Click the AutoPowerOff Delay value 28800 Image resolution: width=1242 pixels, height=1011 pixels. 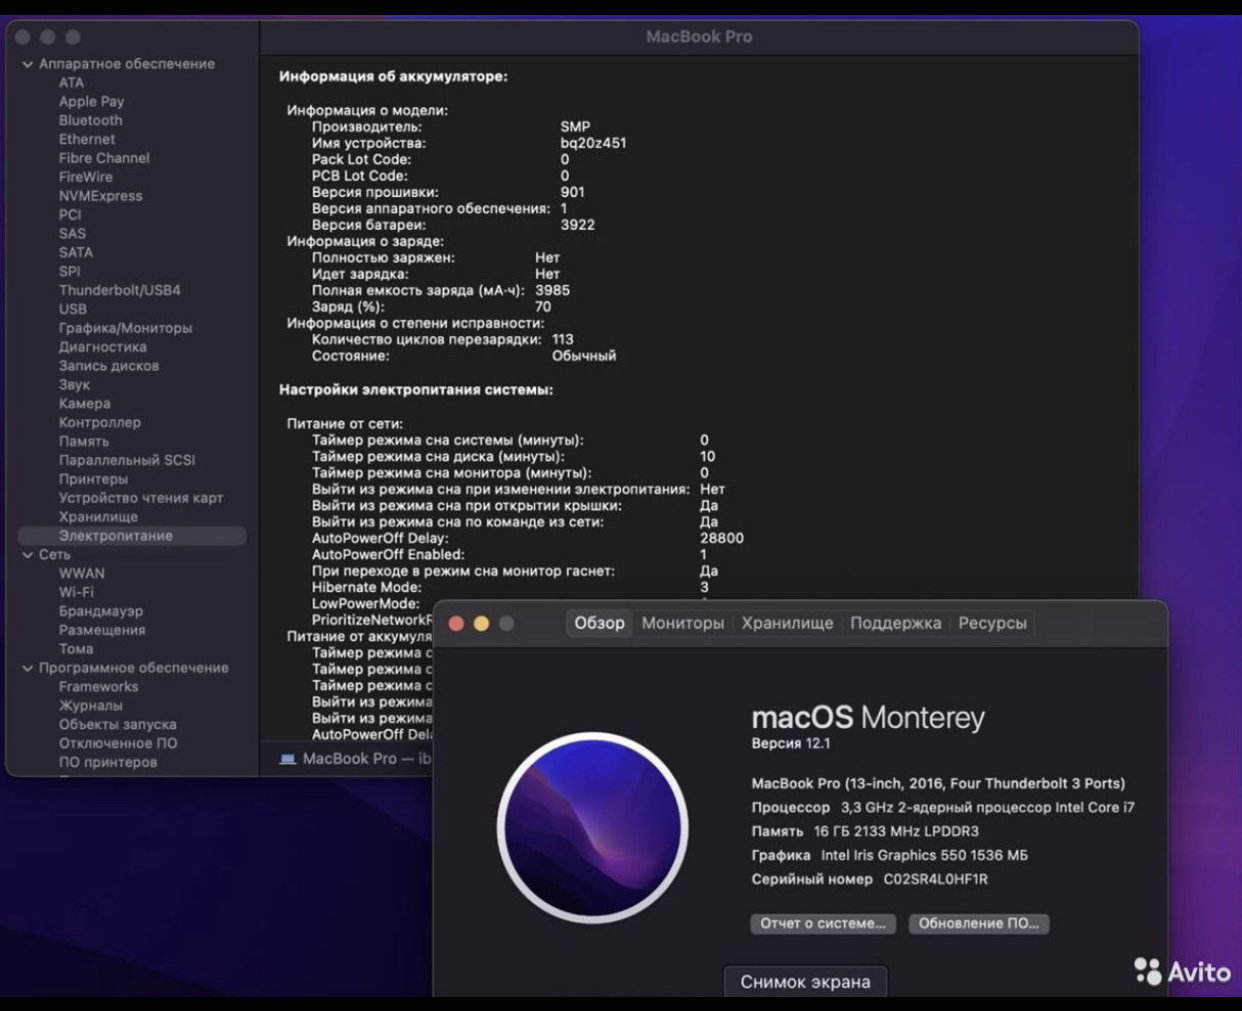(x=722, y=538)
